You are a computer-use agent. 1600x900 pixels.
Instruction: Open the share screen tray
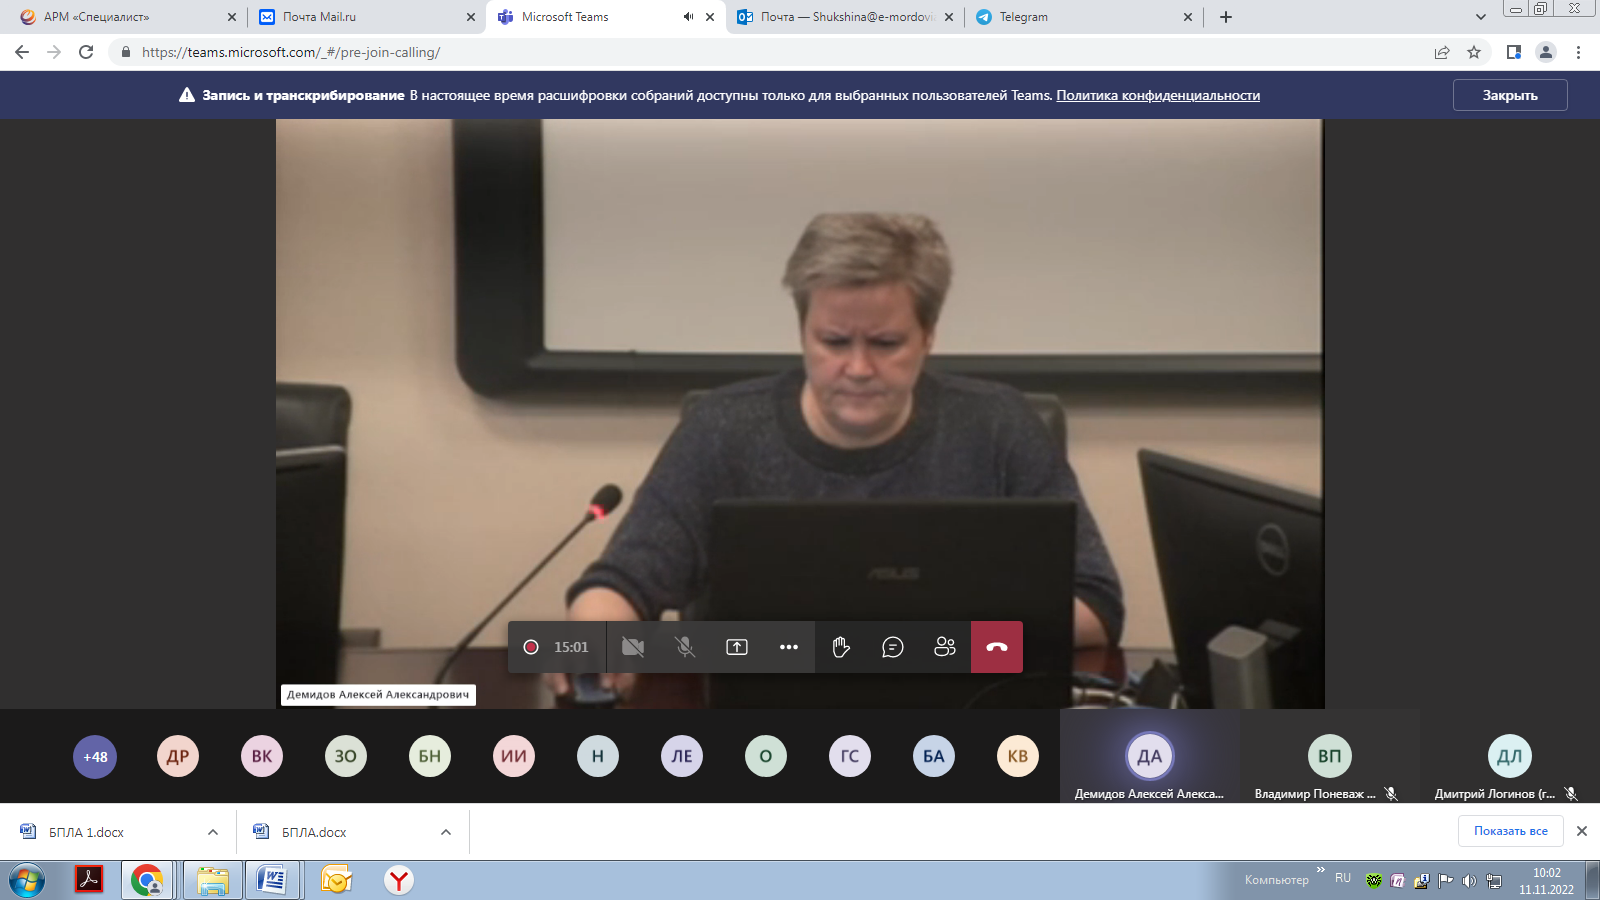(x=737, y=647)
